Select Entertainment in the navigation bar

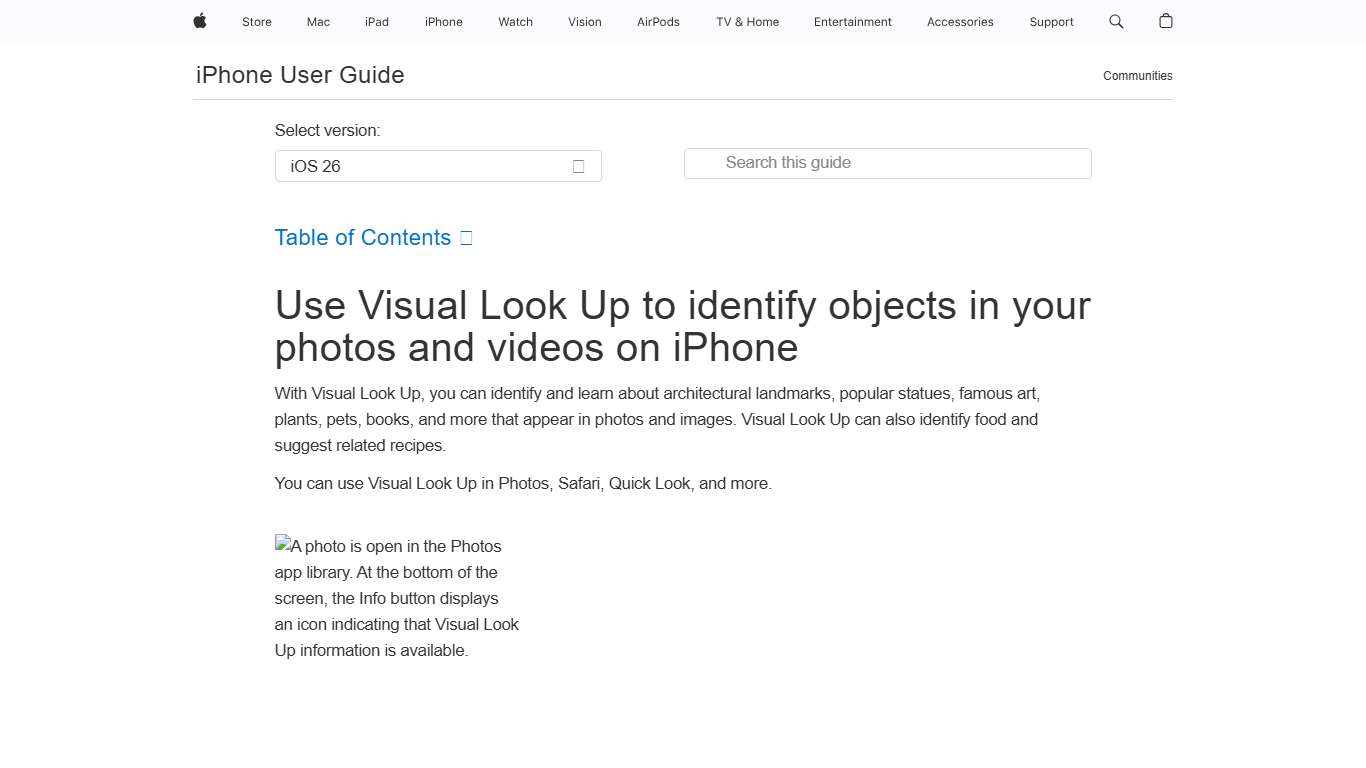coord(852,21)
